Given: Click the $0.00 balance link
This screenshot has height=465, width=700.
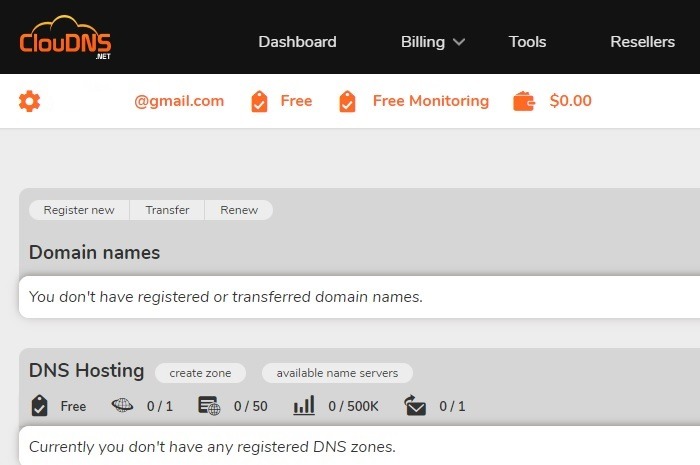Looking at the screenshot, I should coord(571,101).
